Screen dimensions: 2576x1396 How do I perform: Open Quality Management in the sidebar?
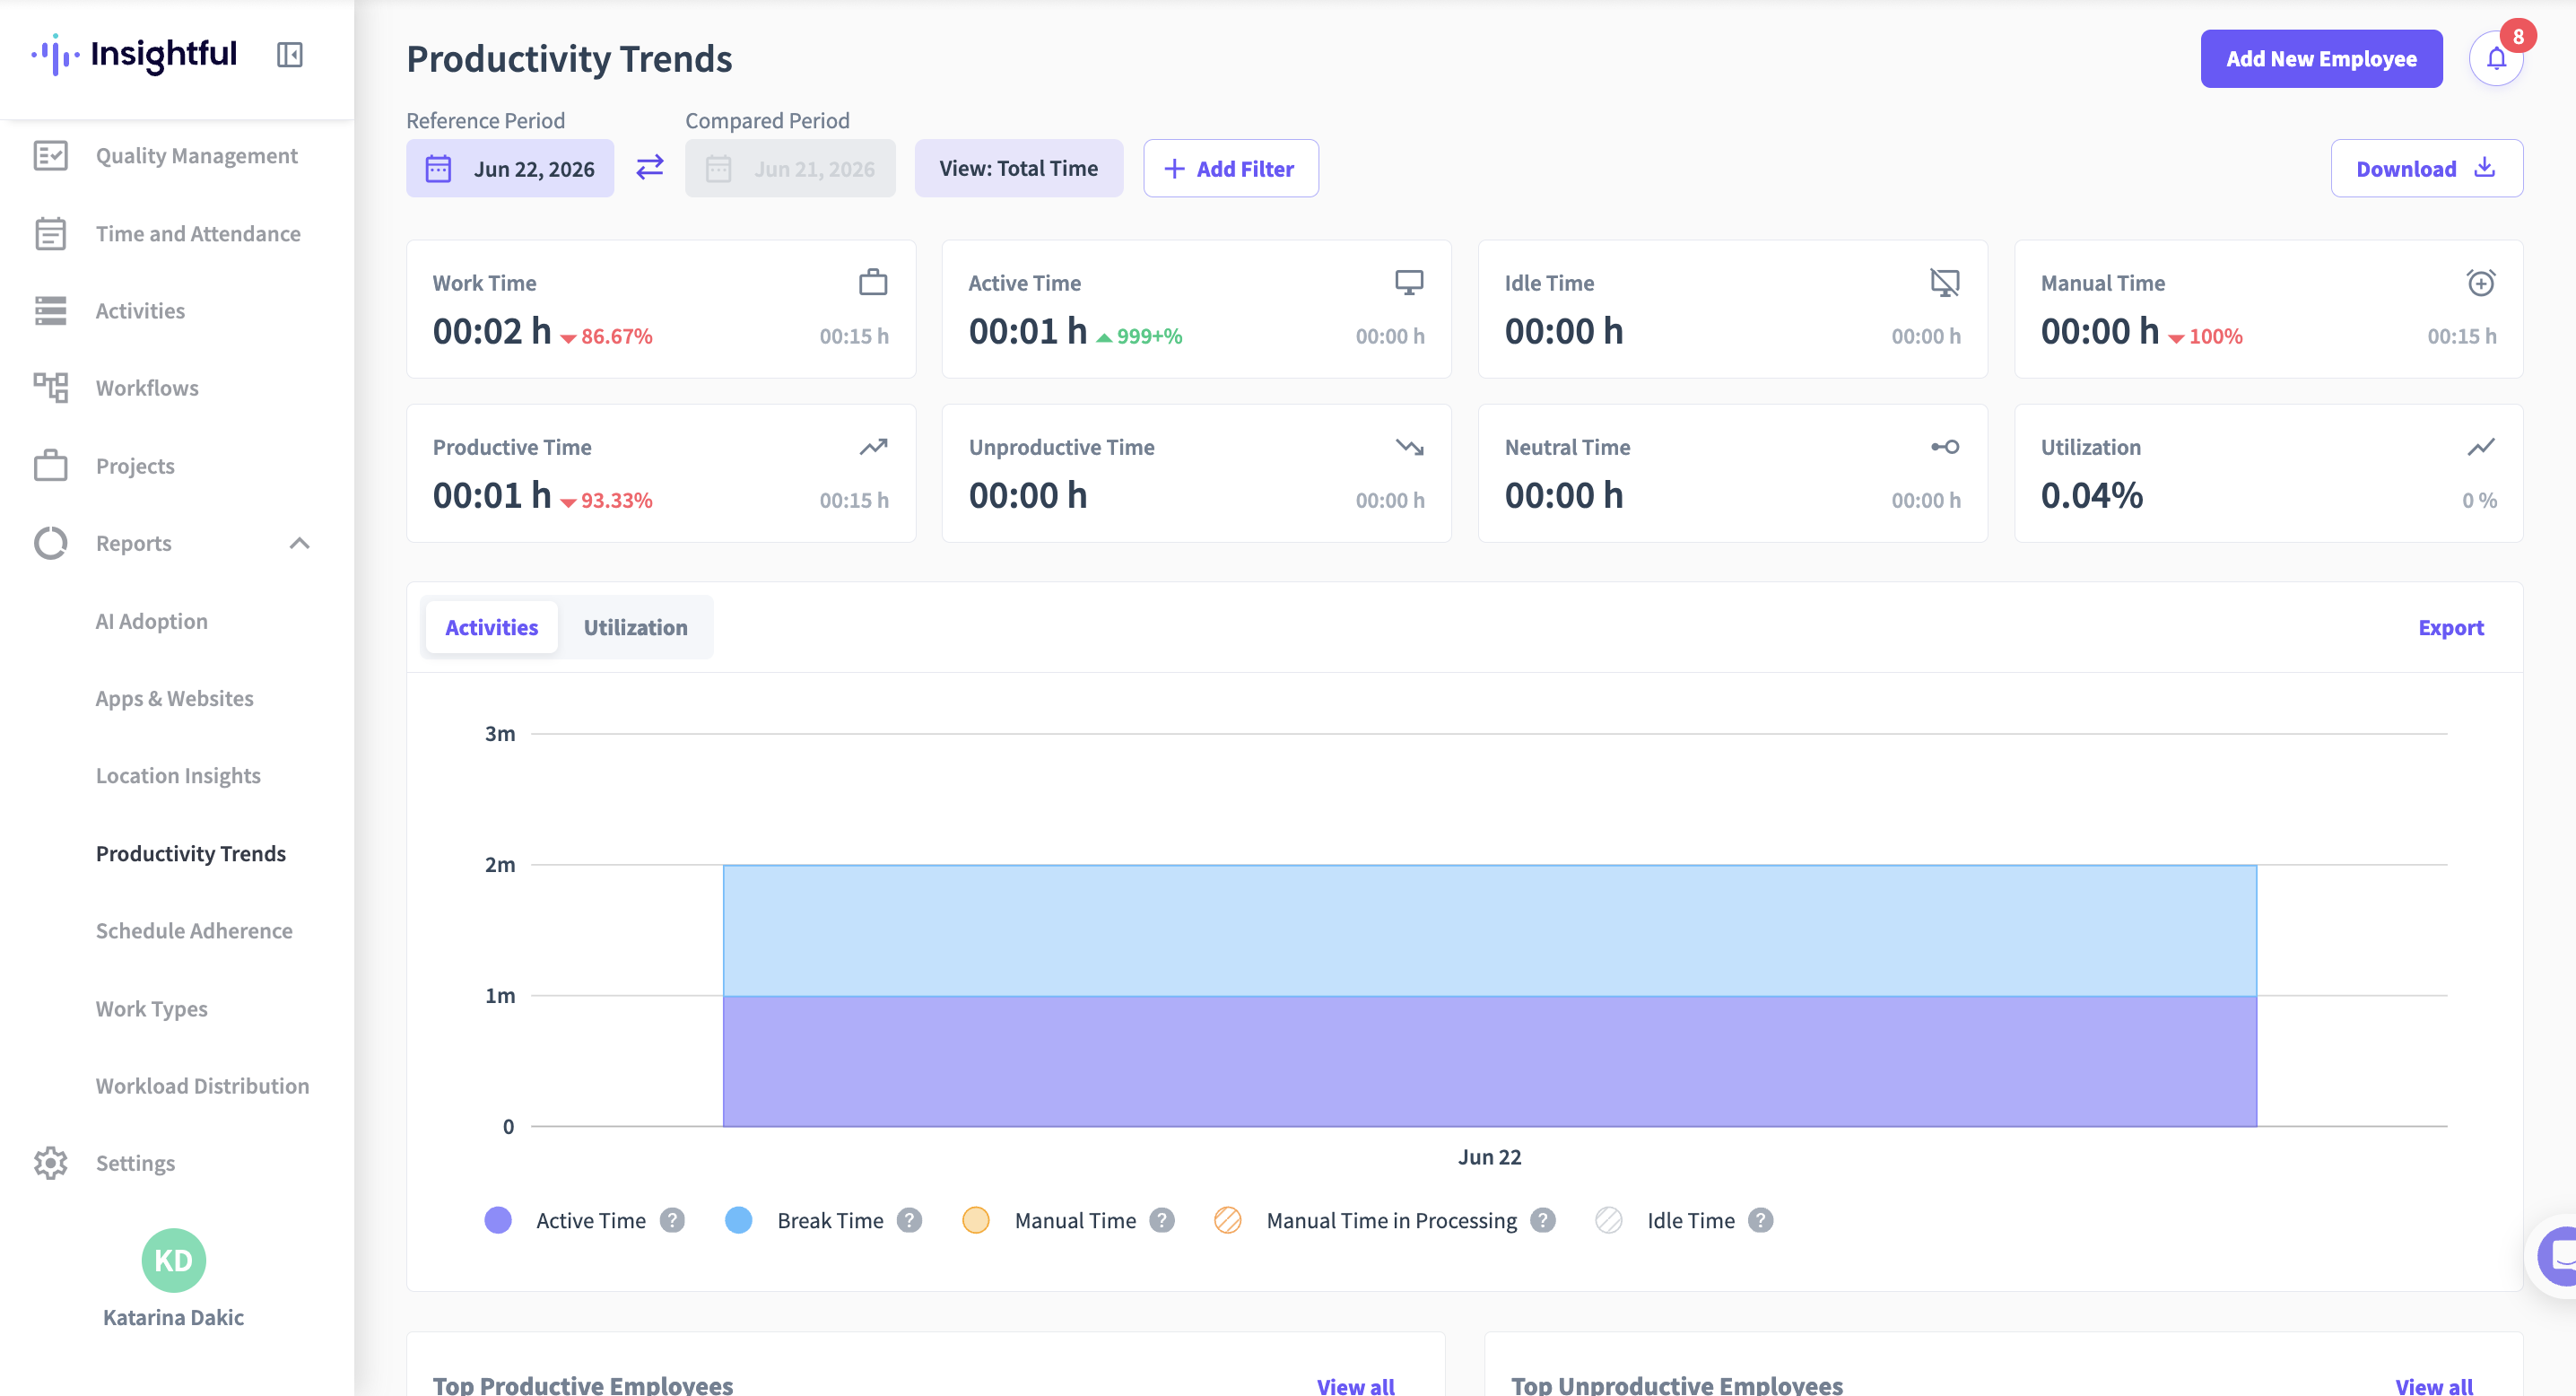pyautogui.click(x=196, y=155)
